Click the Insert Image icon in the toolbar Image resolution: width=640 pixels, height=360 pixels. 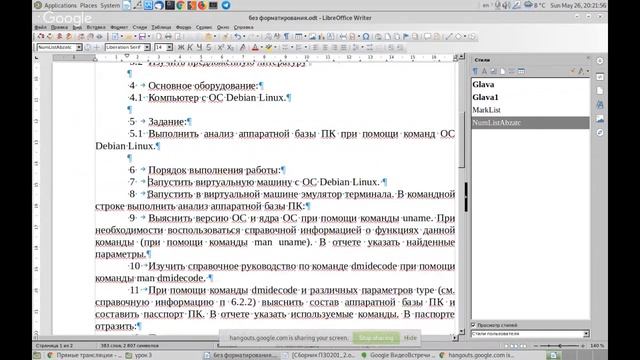(312, 36)
